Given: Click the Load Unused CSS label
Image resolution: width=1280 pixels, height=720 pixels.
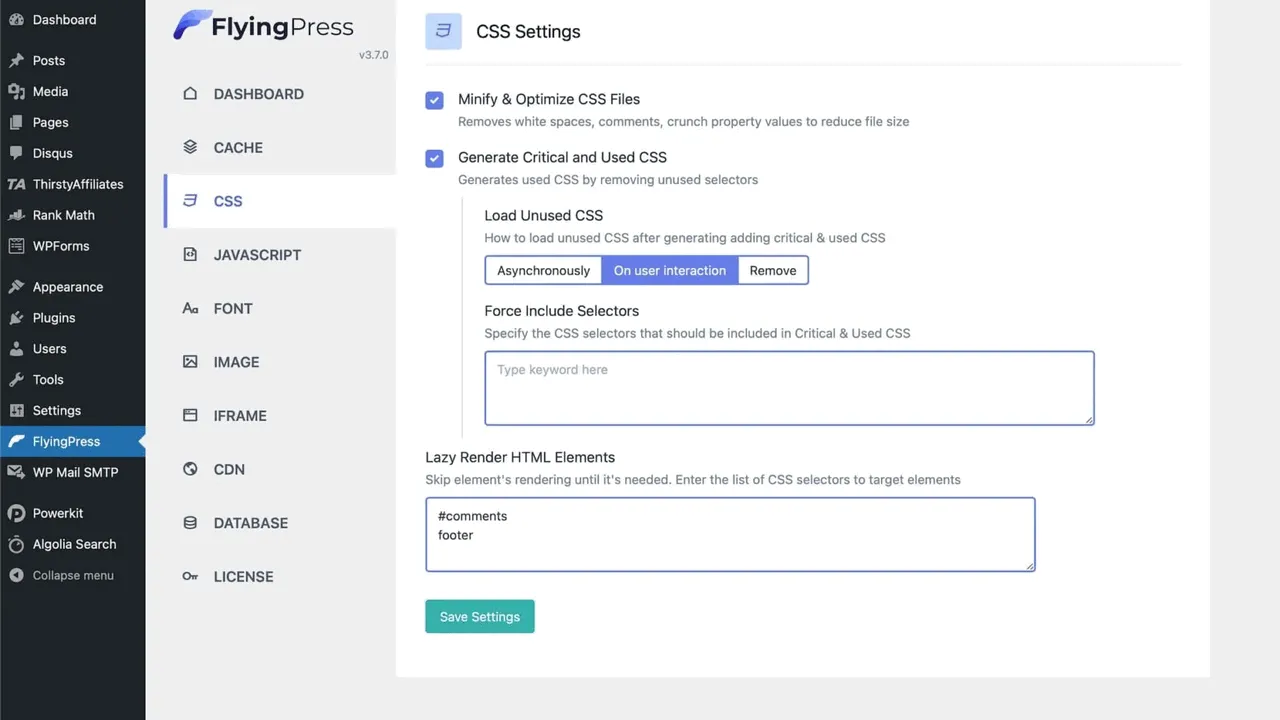Looking at the screenshot, I should [544, 216].
